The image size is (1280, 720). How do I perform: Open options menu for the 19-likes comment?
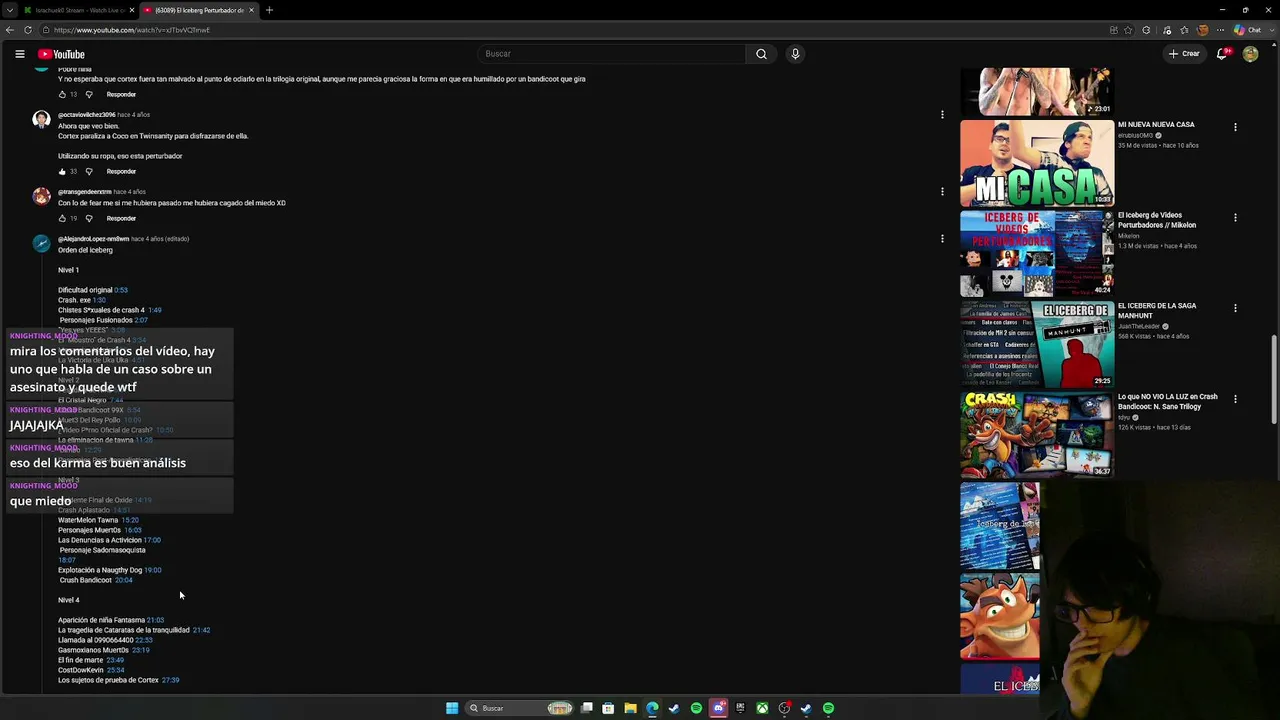942,192
